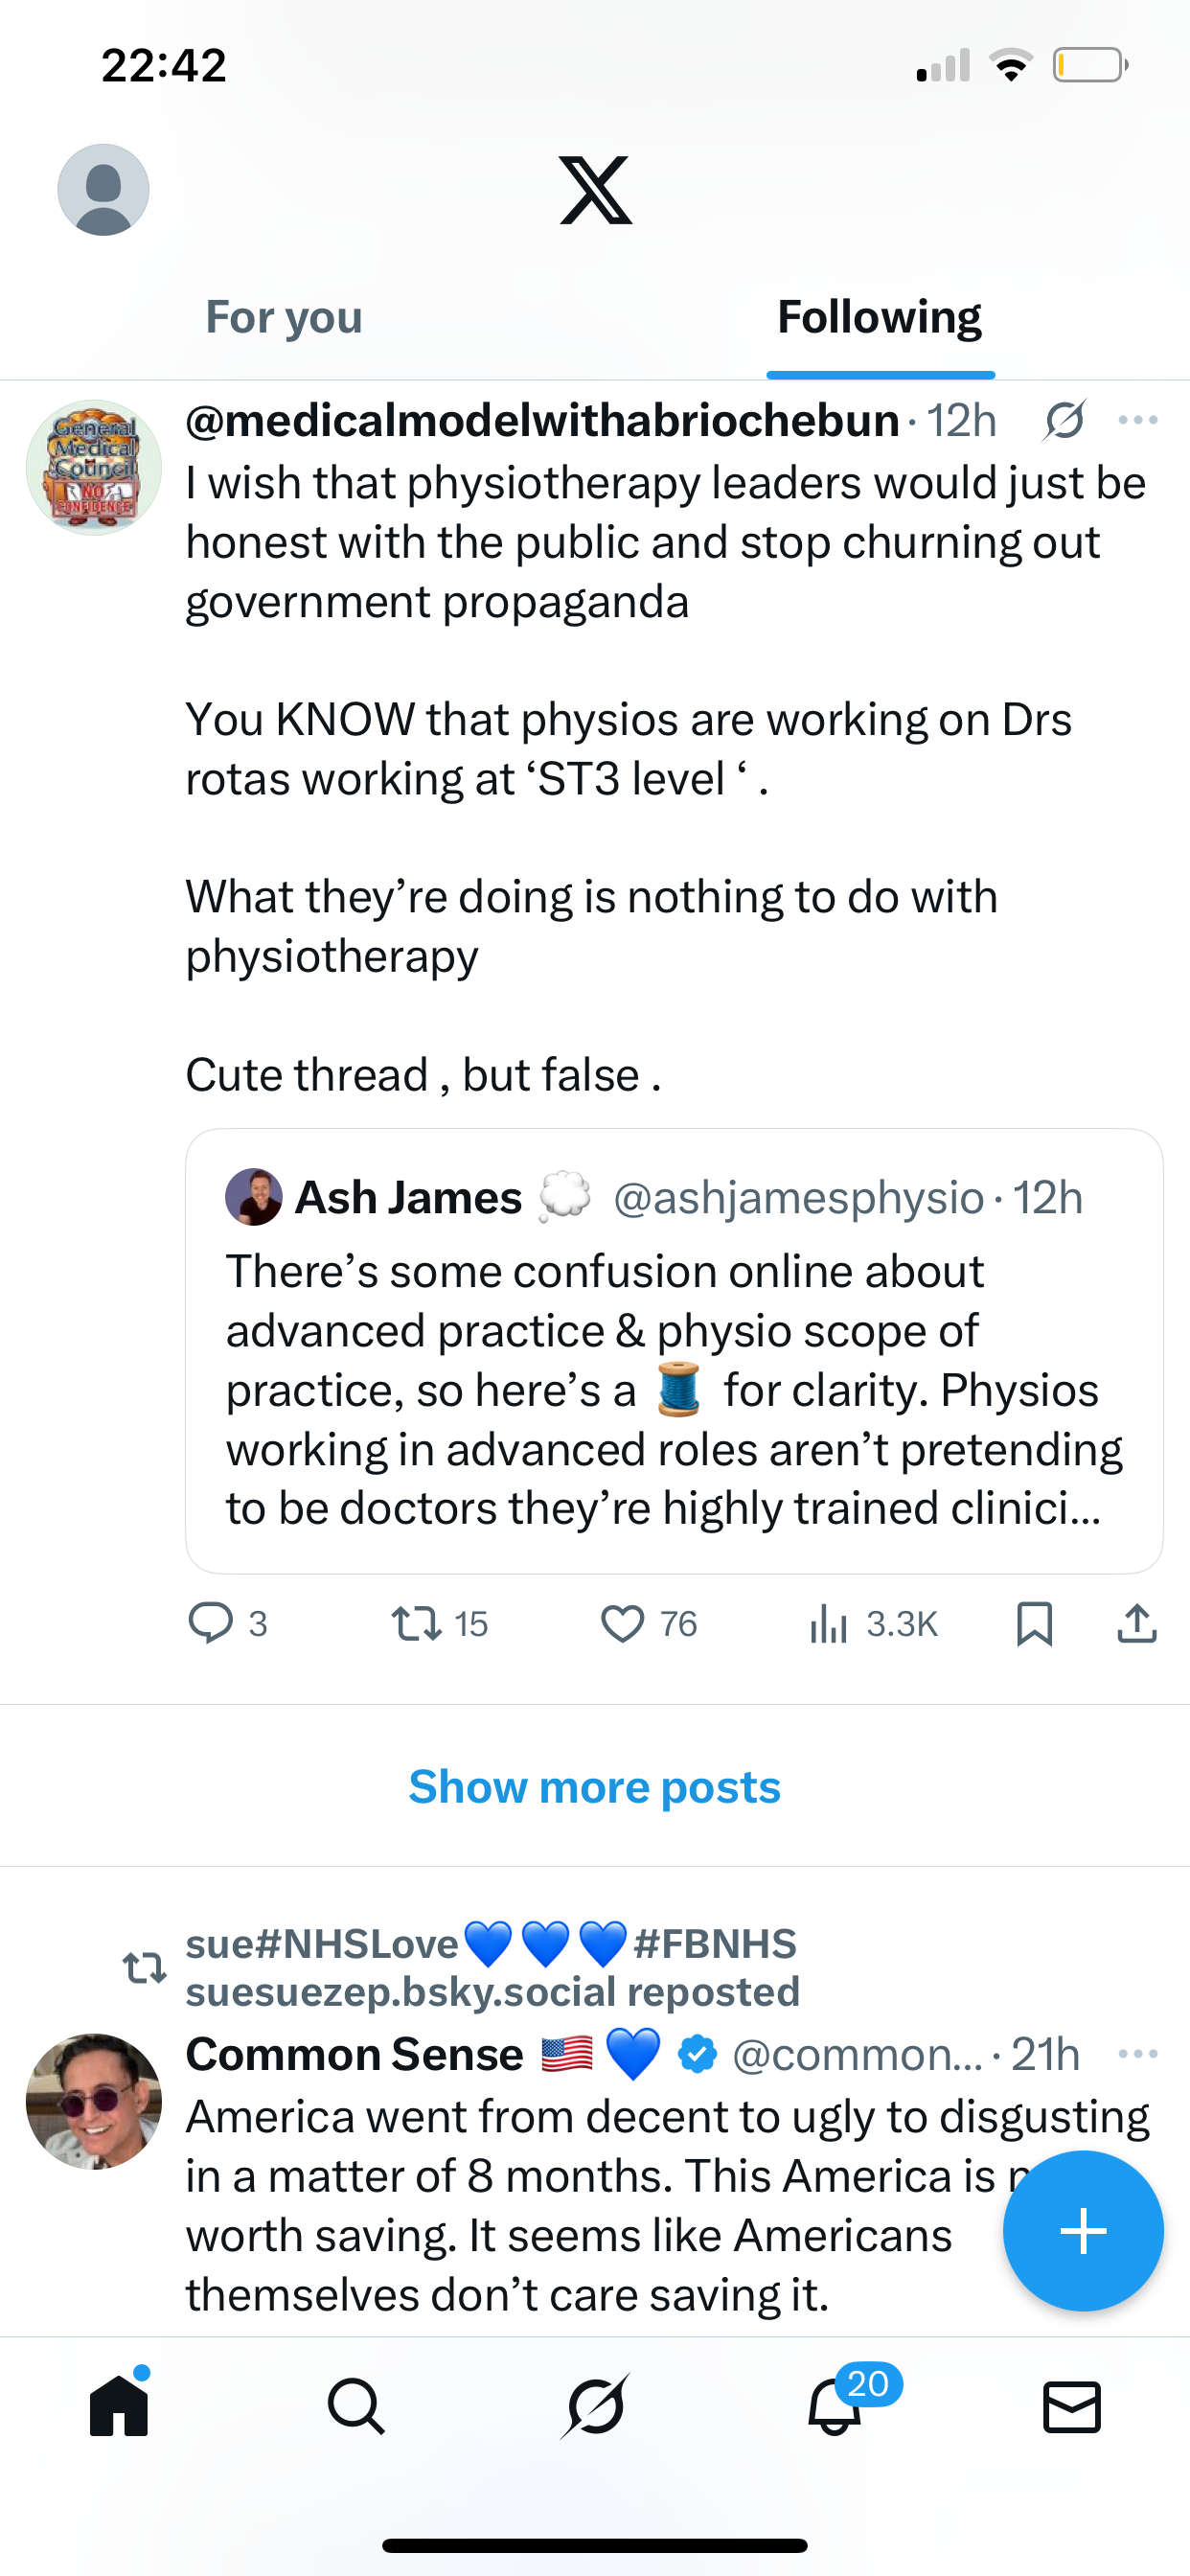Like the physiotherapy leaders post
1190x2576 pixels.
click(622, 1623)
